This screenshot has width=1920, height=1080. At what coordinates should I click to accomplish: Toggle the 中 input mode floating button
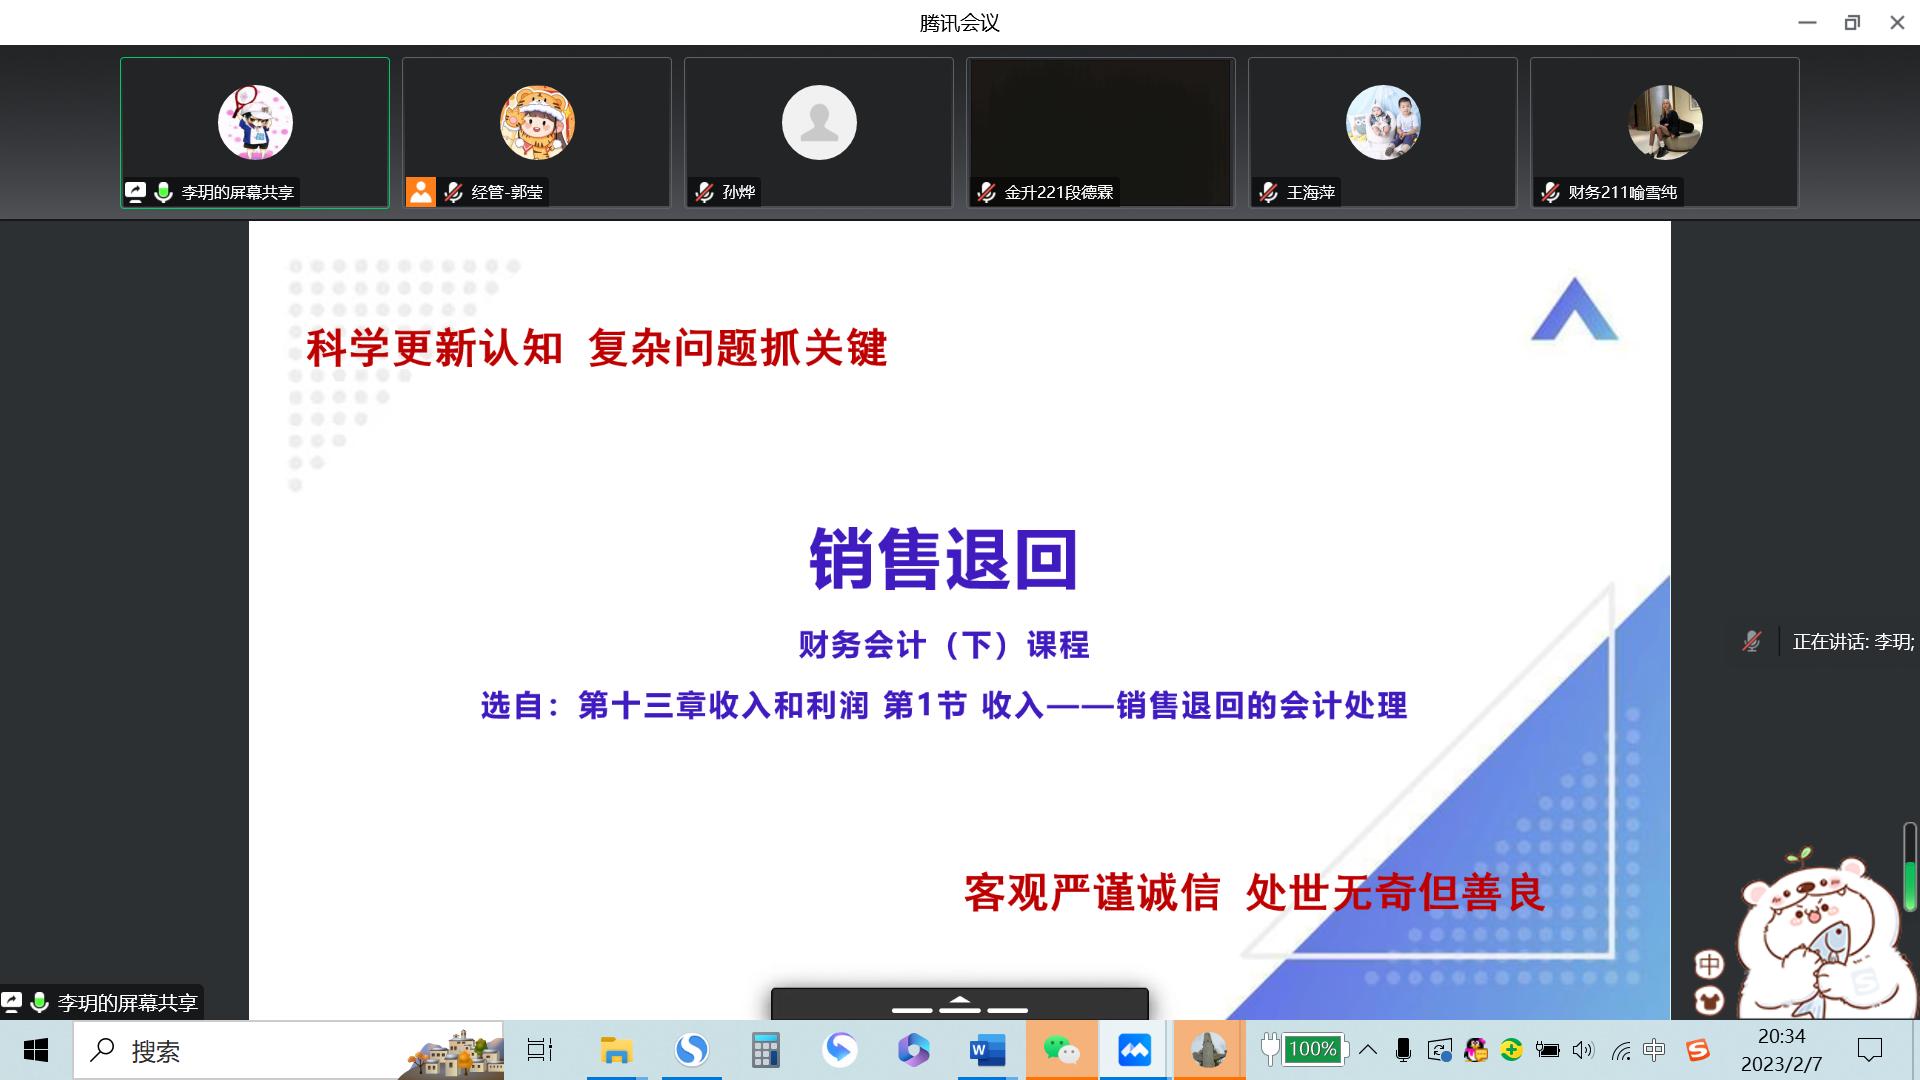pyautogui.click(x=1709, y=964)
